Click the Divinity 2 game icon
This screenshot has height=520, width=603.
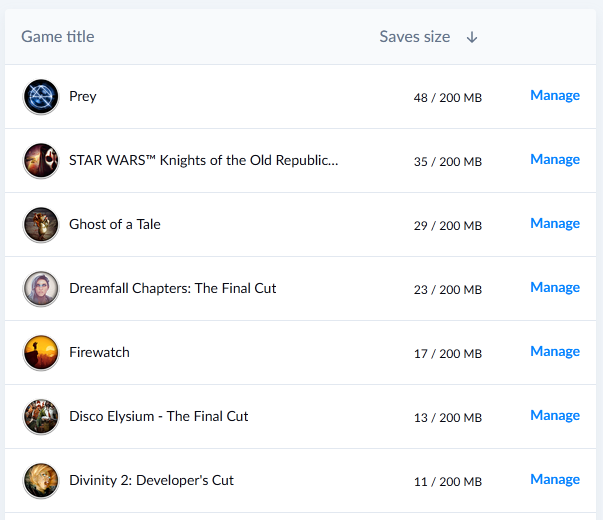[x=41, y=480]
